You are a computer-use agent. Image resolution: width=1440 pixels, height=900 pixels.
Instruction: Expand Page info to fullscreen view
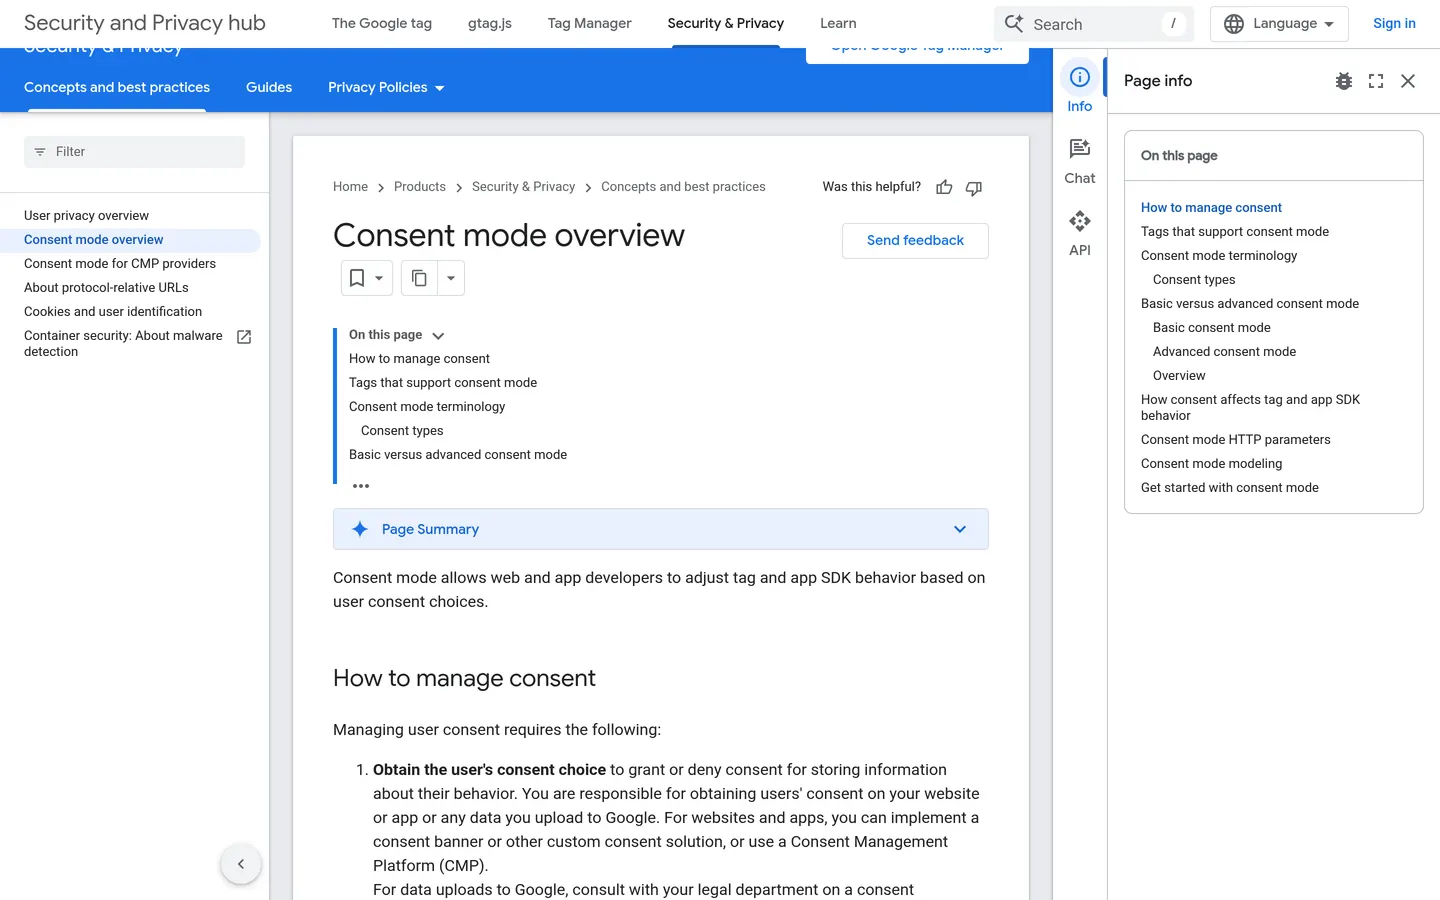point(1375,81)
